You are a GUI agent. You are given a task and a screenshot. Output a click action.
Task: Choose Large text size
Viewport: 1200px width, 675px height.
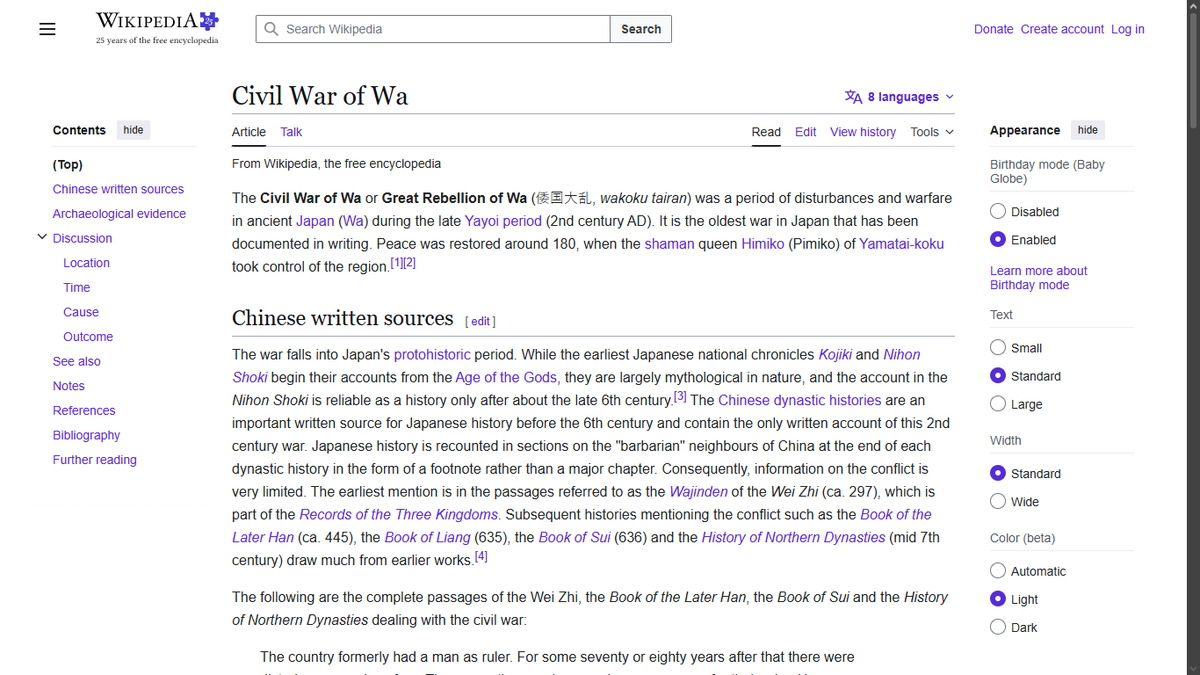(998, 403)
